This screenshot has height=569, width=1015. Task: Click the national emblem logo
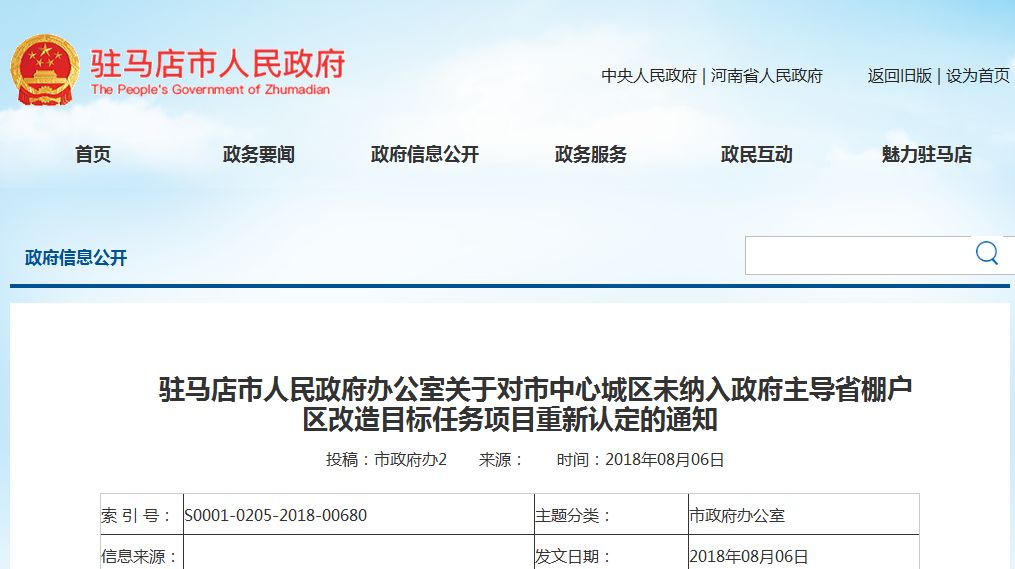point(44,70)
